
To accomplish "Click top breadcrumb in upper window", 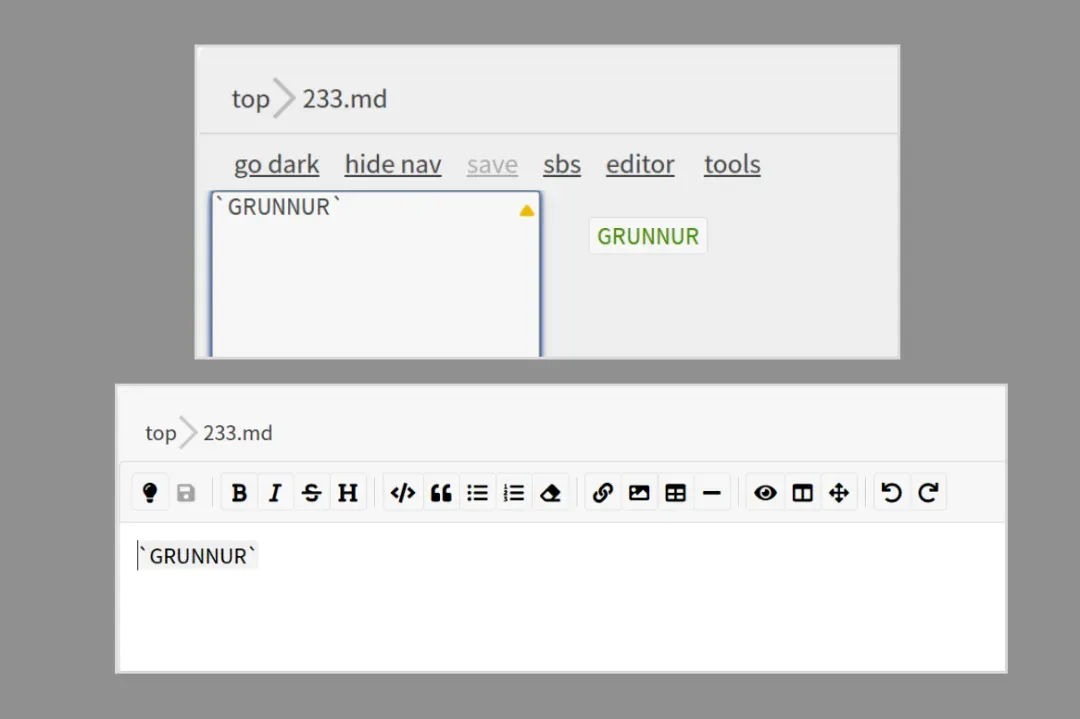I will click(250, 99).
